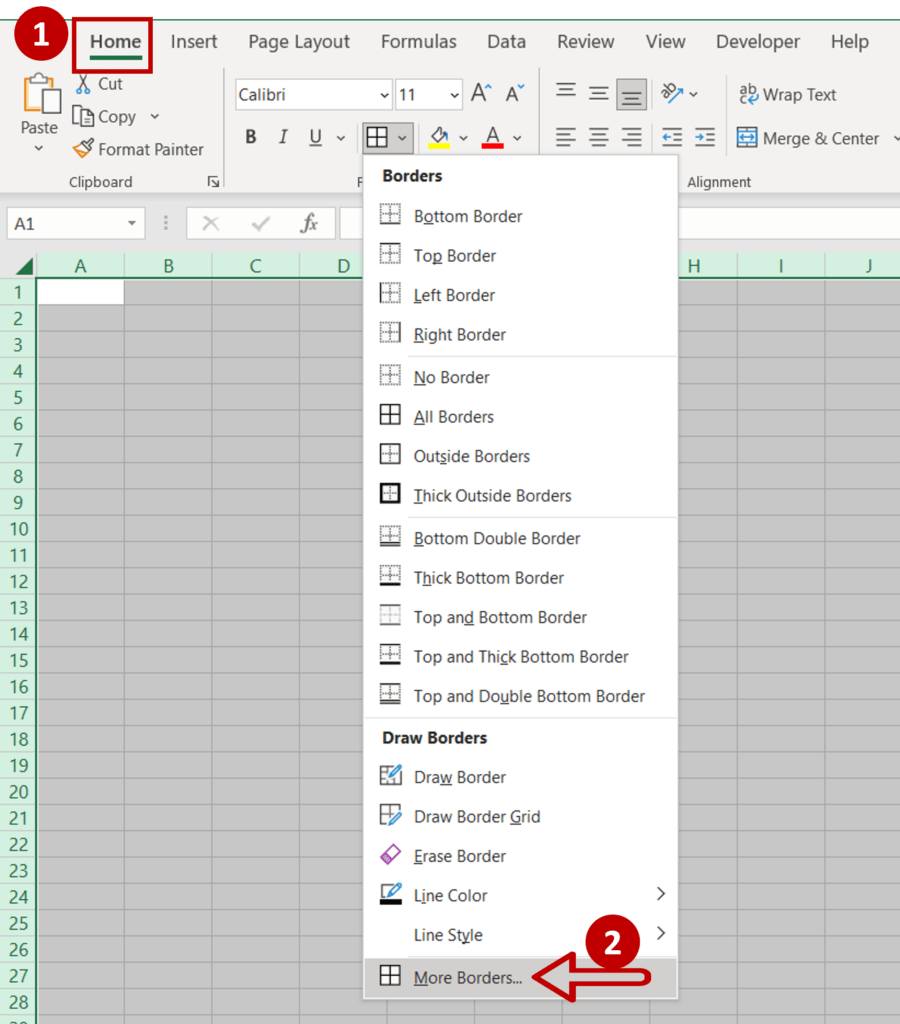The width and height of the screenshot is (900, 1024).
Task: Enable Wrap Text
Action: pos(787,94)
